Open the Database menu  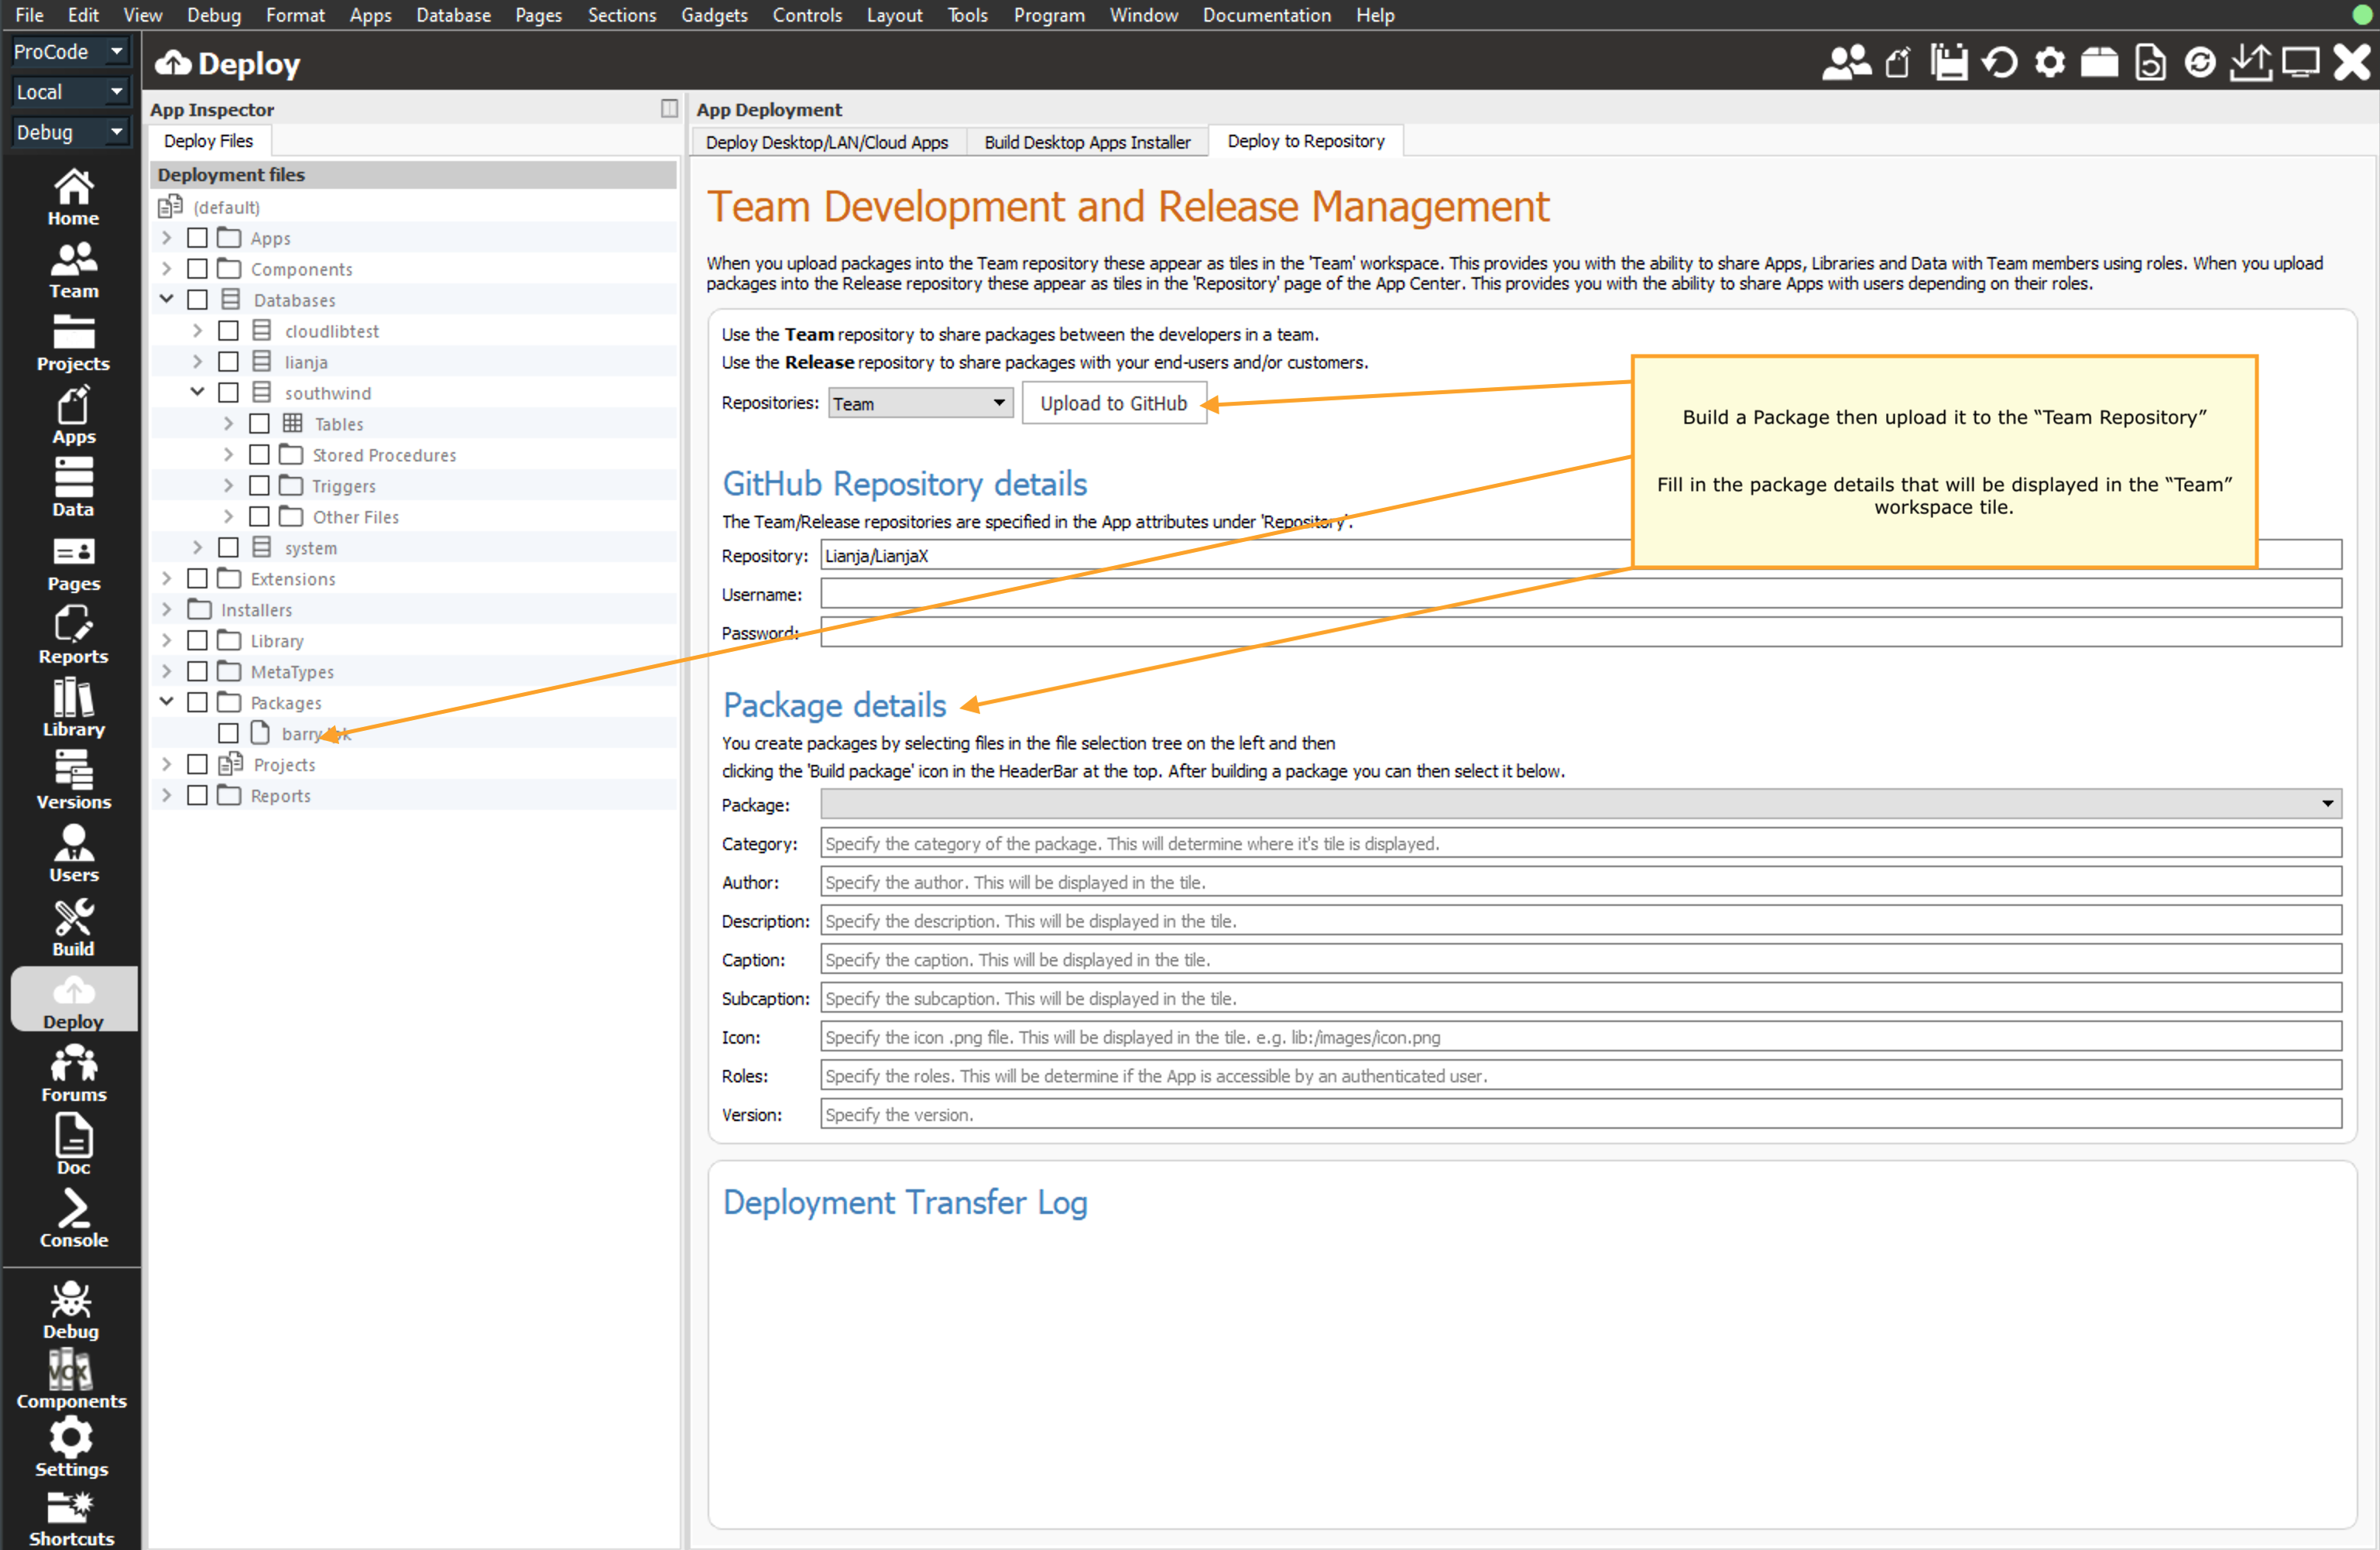point(453,15)
